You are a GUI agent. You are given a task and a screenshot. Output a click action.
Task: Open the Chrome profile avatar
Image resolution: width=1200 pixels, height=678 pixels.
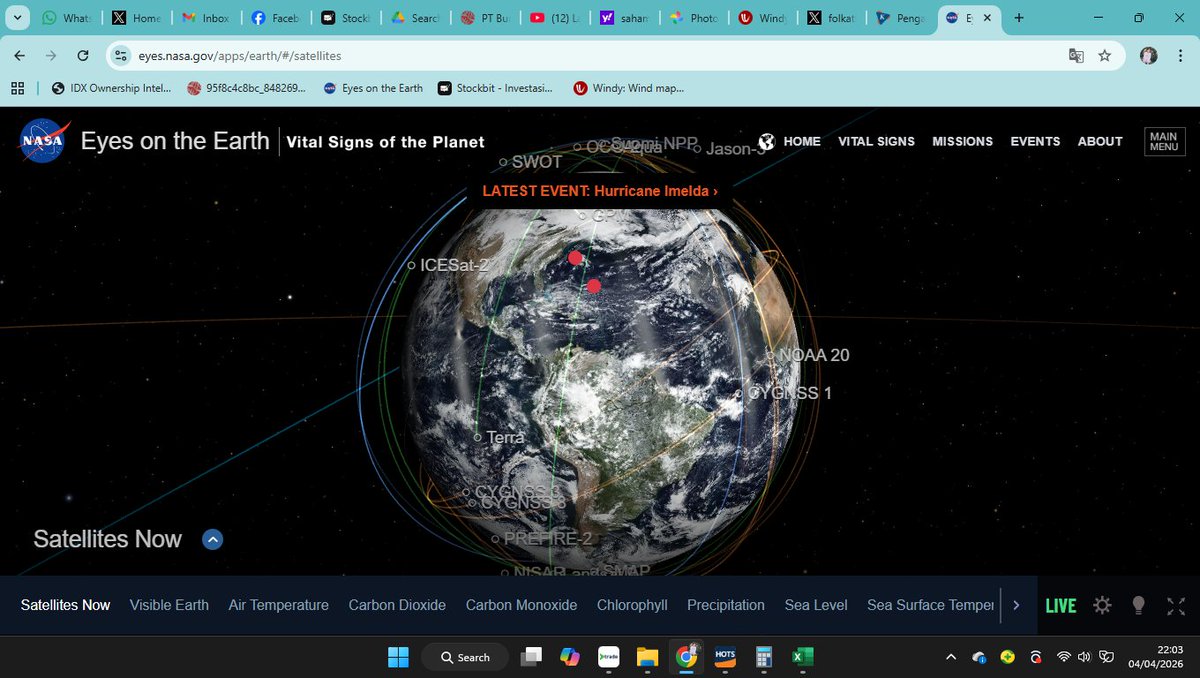coord(1148,56)
